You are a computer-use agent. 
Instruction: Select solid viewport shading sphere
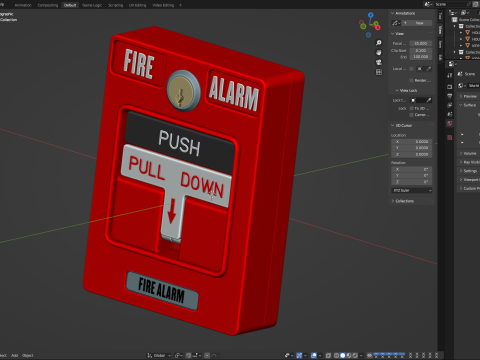[x=342, y=355]
